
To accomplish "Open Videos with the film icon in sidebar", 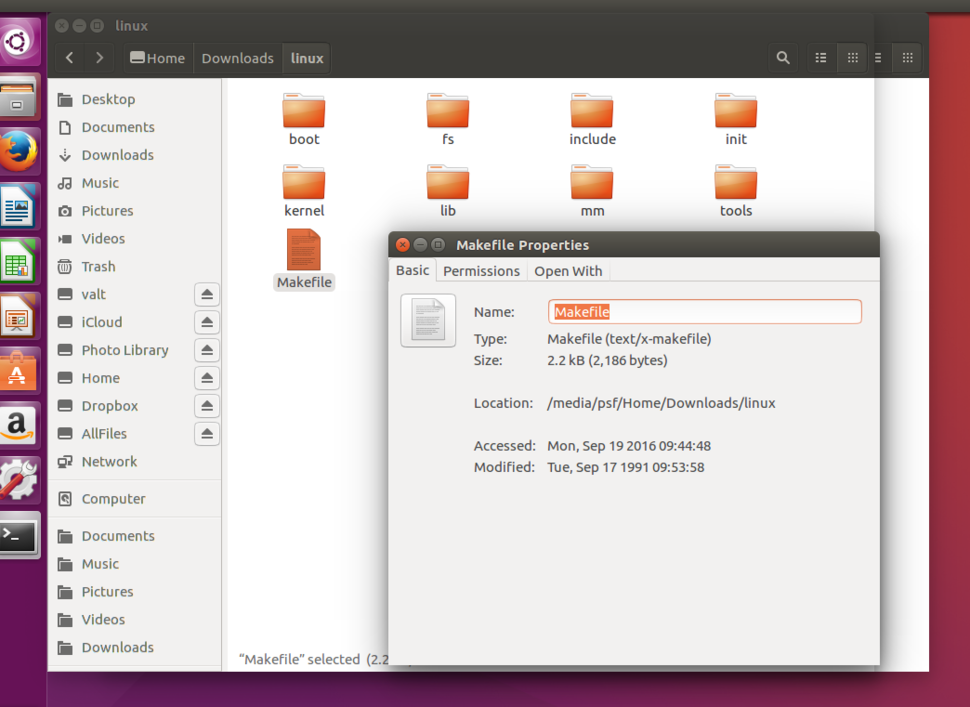I will (134, 238).
